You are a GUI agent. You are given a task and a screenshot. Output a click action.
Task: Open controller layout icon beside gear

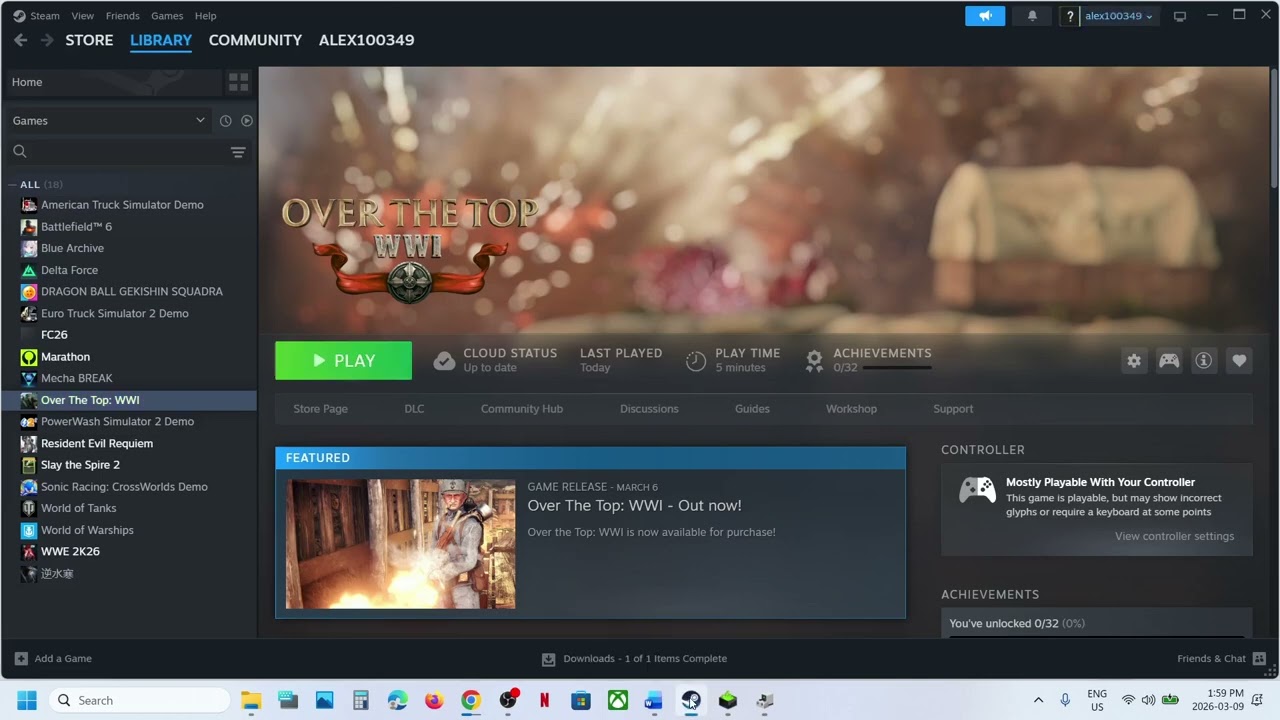(x=1169, y=361)
